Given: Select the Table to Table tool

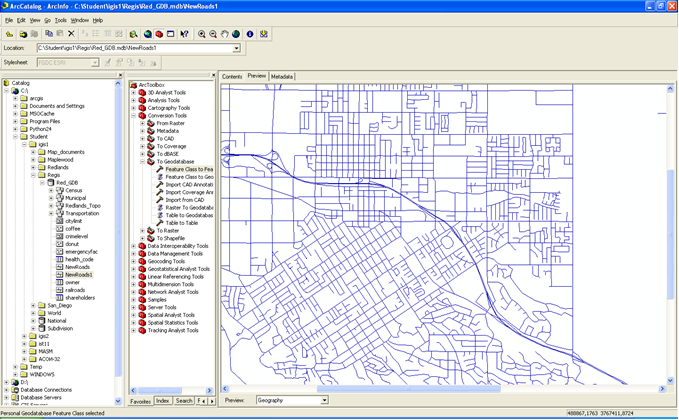Looking at the screenshot, I should (x=181, y=223).
